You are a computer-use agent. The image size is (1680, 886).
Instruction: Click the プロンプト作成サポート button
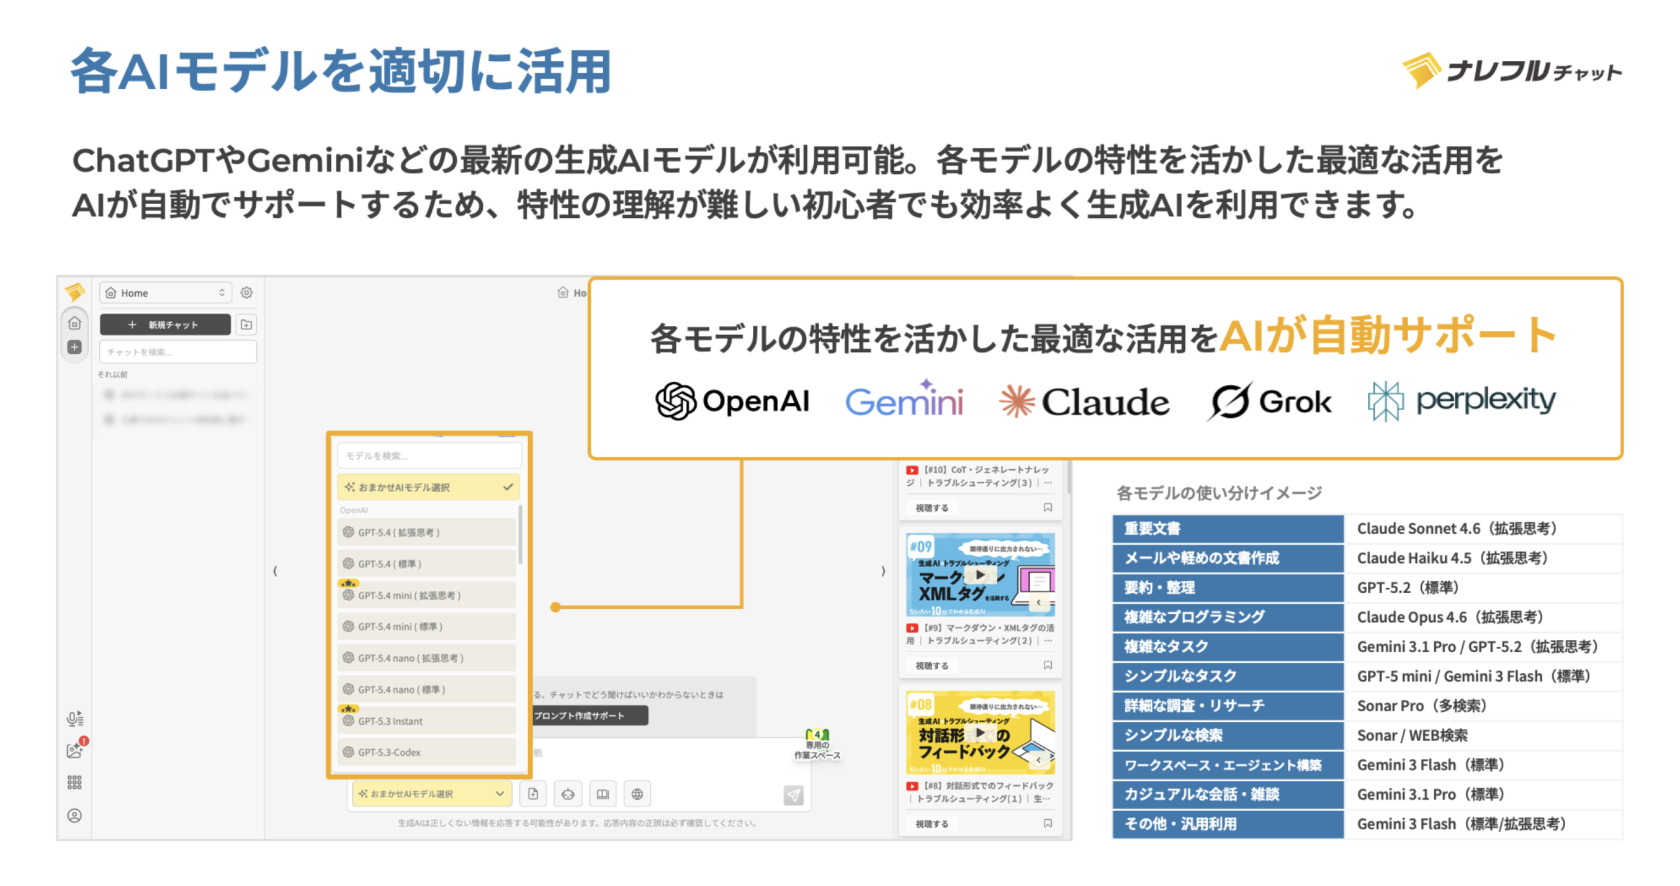[588, 716]
